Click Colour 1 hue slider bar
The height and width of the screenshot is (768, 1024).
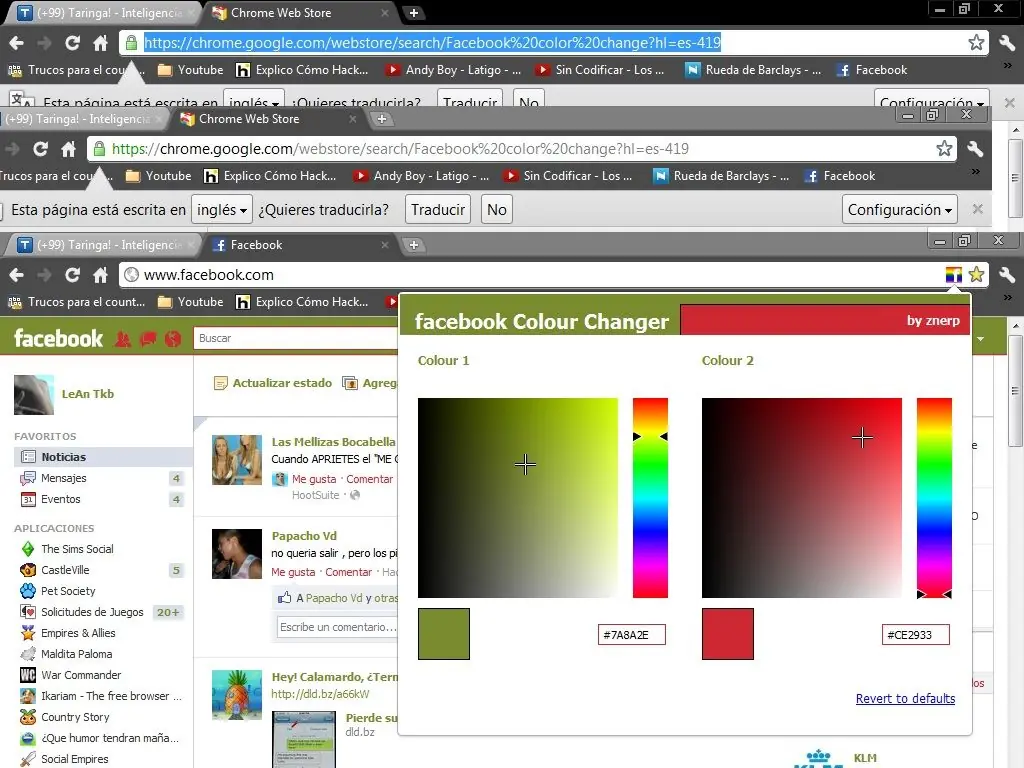pos(650,498)
